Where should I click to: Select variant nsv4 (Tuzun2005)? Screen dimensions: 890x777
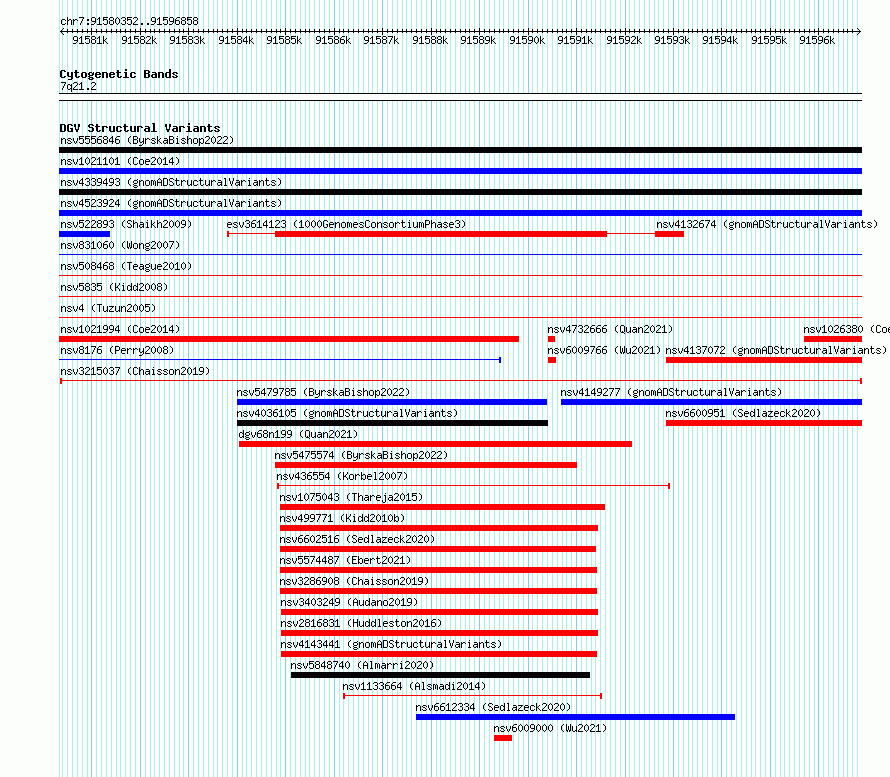(108, 308)
